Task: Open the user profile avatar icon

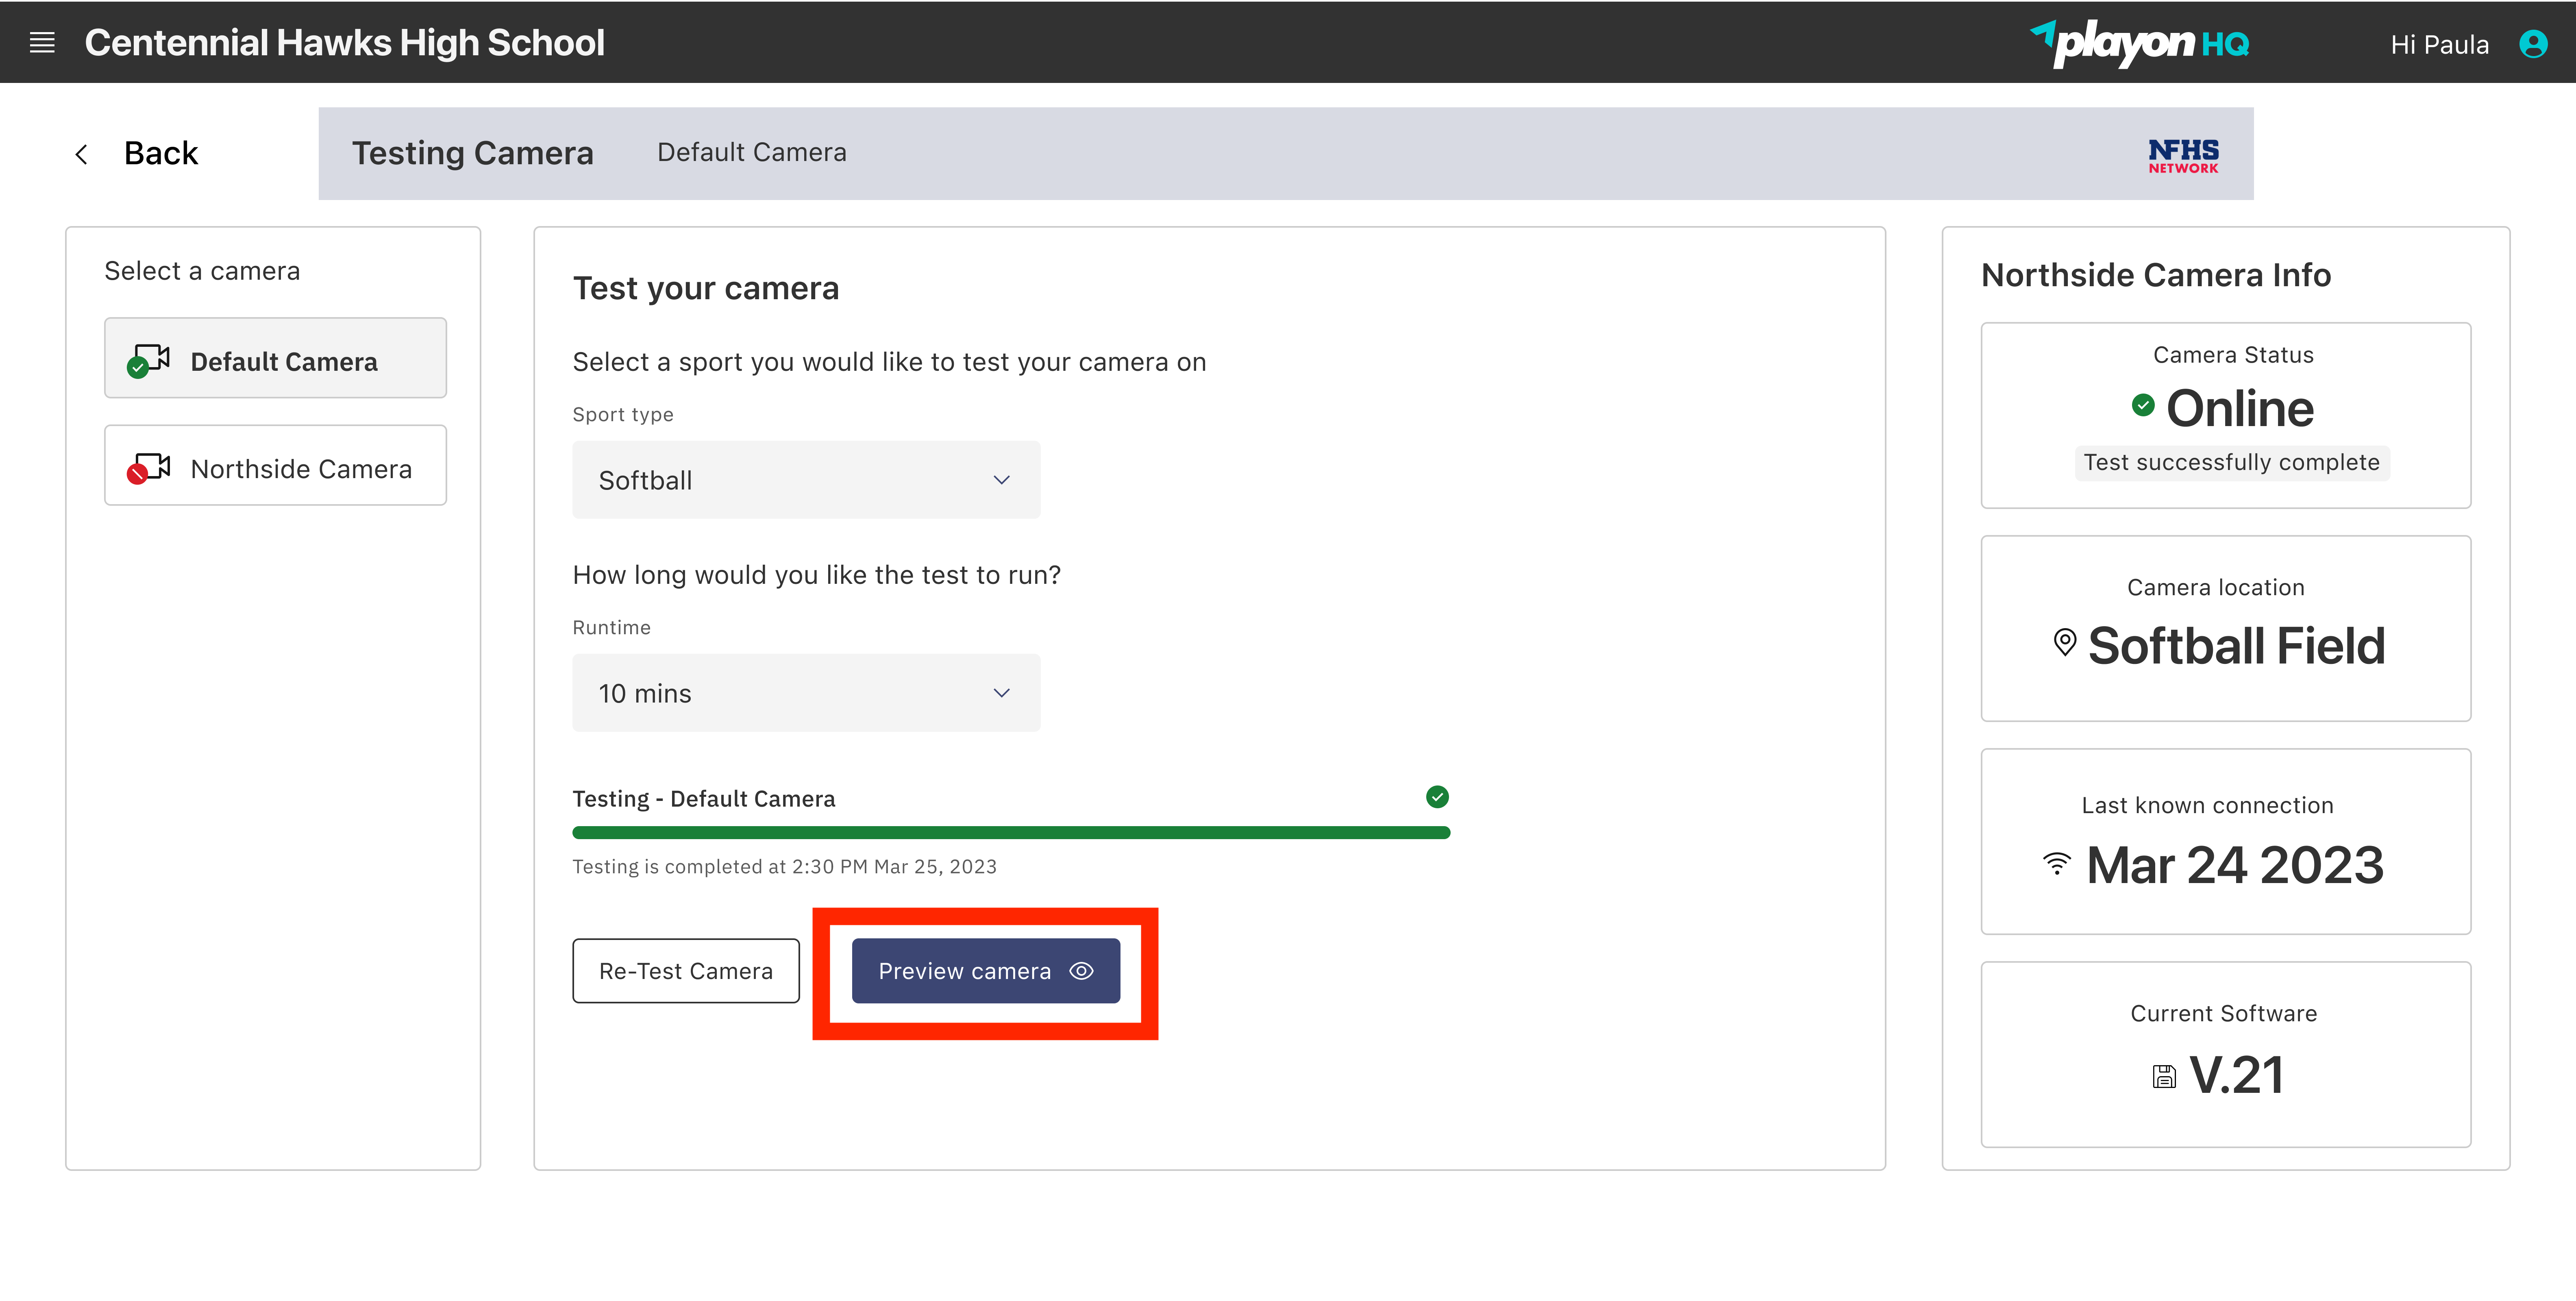Action: [2533, 44]
